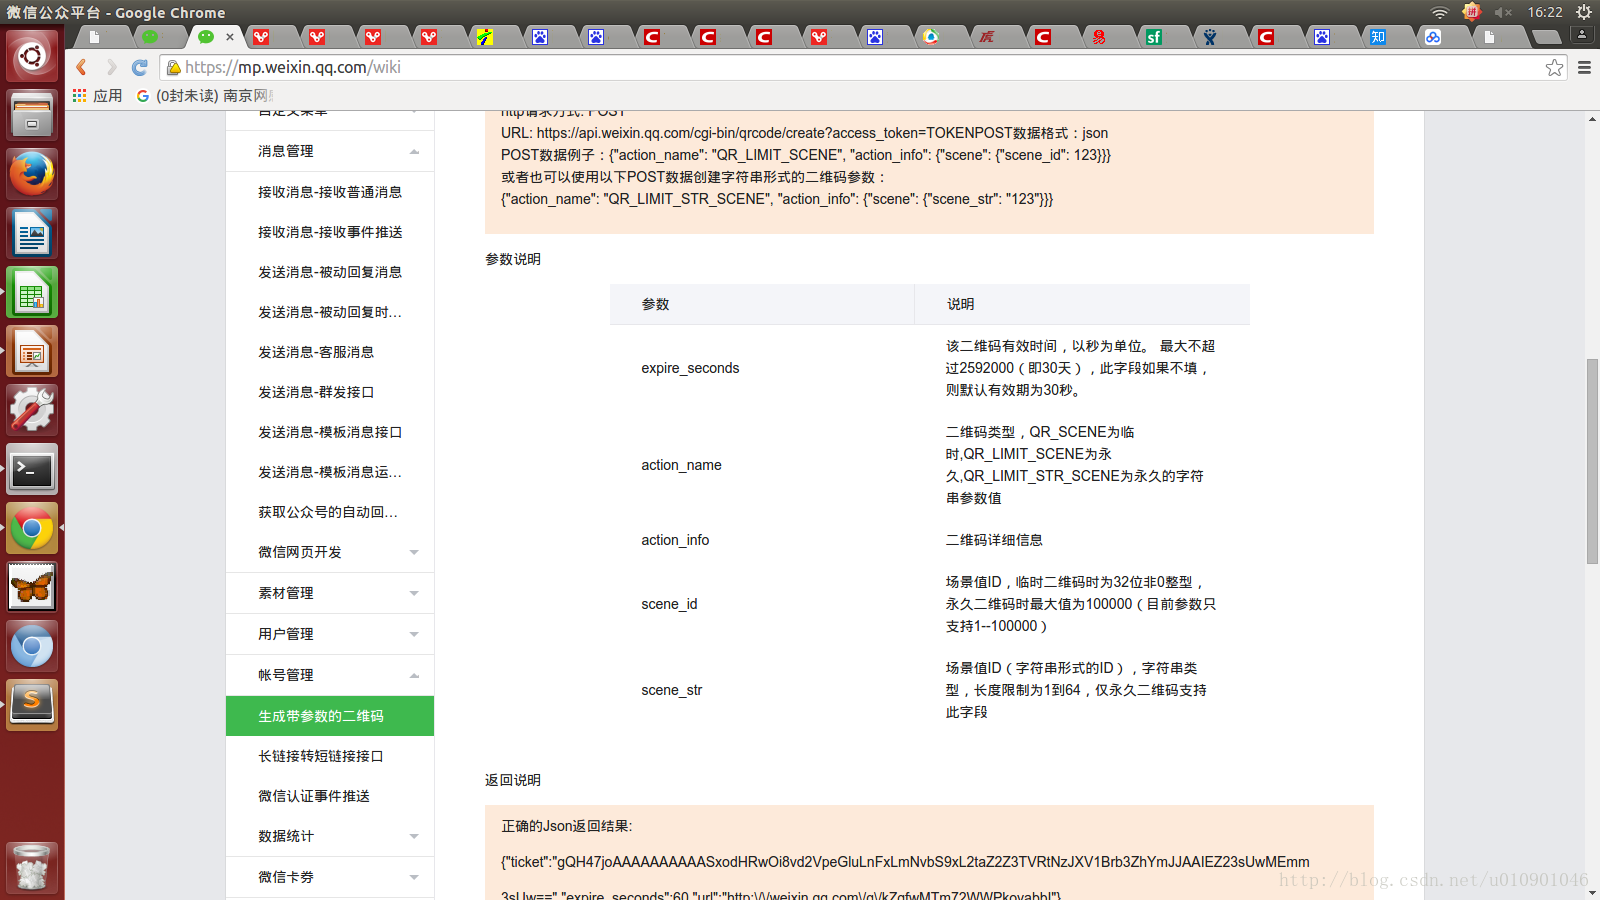Open the system power gear menu
This screenshot has width=1600, height=900.
click(x=1584, y=12)
